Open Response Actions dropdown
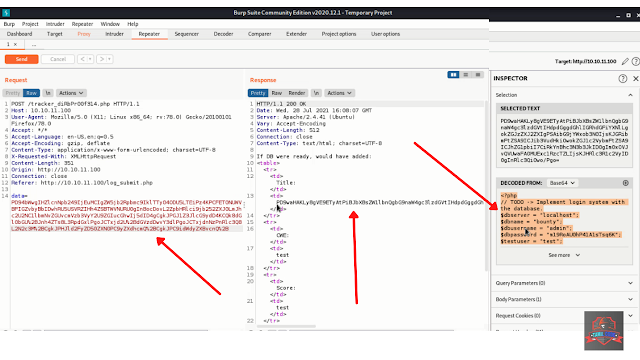Screen dimensions: 640x360 coord(339,93)
